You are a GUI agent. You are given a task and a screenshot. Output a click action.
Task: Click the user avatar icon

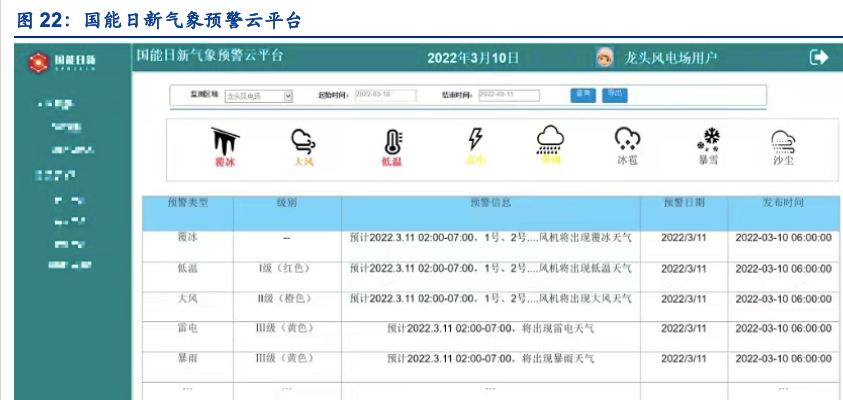click(605, 57)
